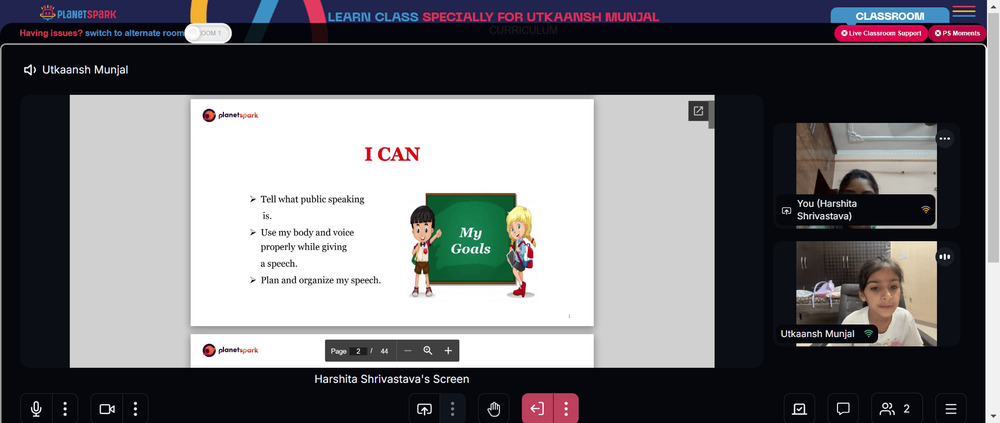Click 'My Goals' chalkboard image on slide
The width and height of the screenshot is (1000, 423).
tap(471, 246)
